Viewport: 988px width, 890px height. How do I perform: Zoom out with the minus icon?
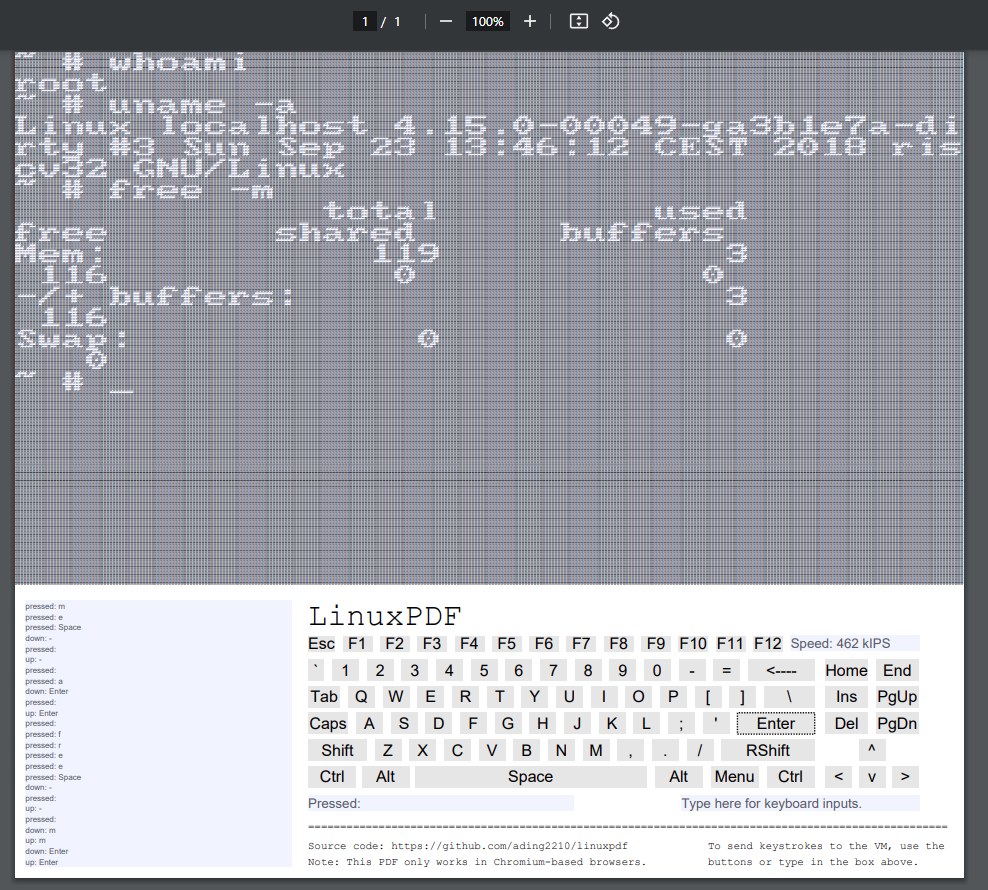(445, 21)
